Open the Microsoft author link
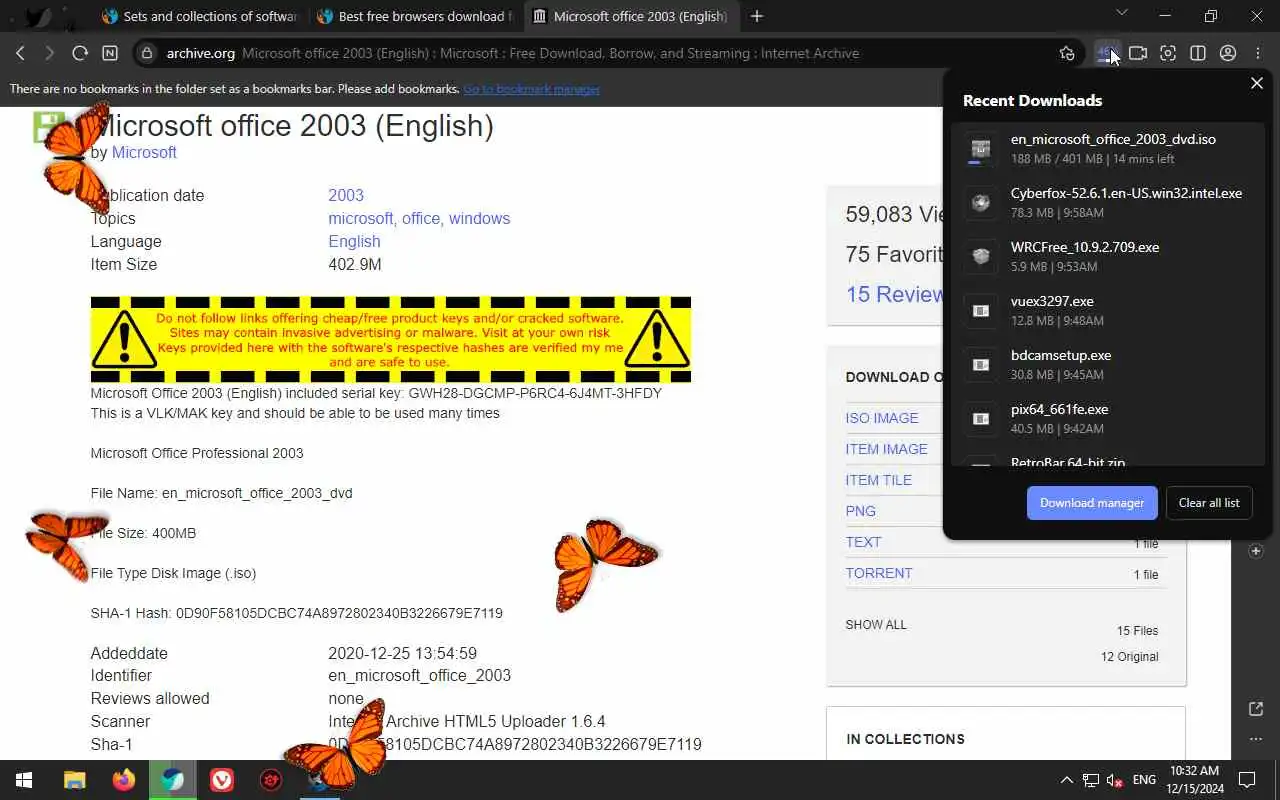Image resolution: width=1280 pixels, height=800 pixels. click(x=144, y=152)
